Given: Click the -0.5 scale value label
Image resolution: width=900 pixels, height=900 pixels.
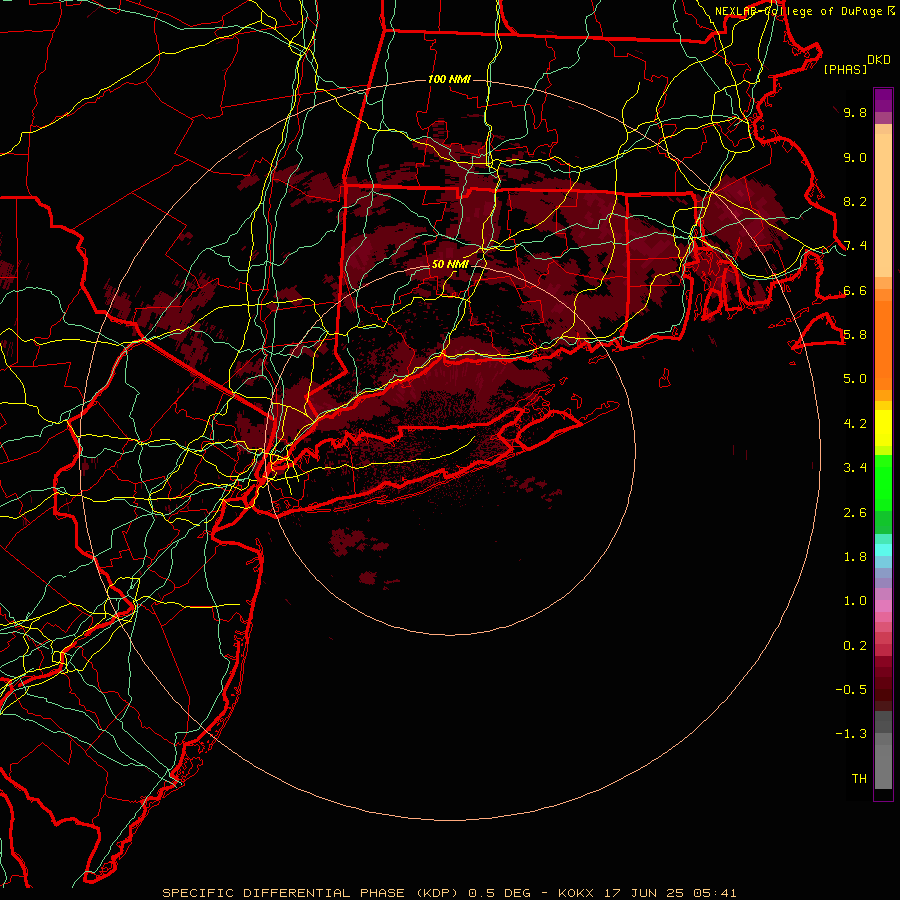Looking at the screenshot, I should pos(851,690).
